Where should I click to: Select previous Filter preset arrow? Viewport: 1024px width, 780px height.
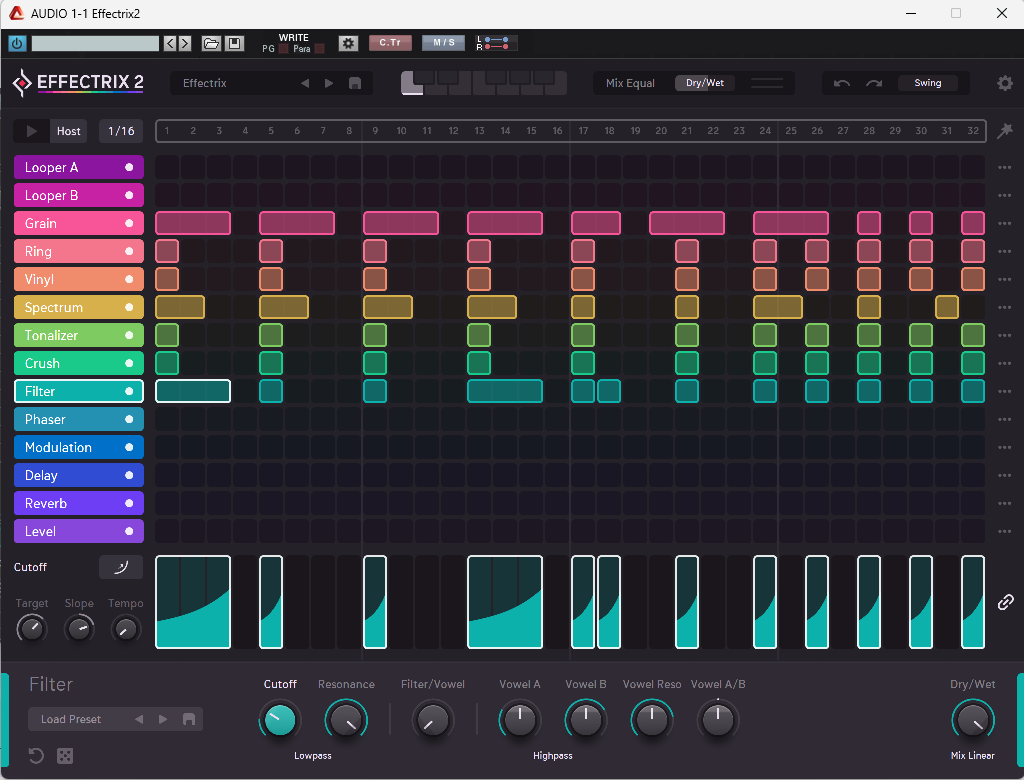(x=139, y=719)
